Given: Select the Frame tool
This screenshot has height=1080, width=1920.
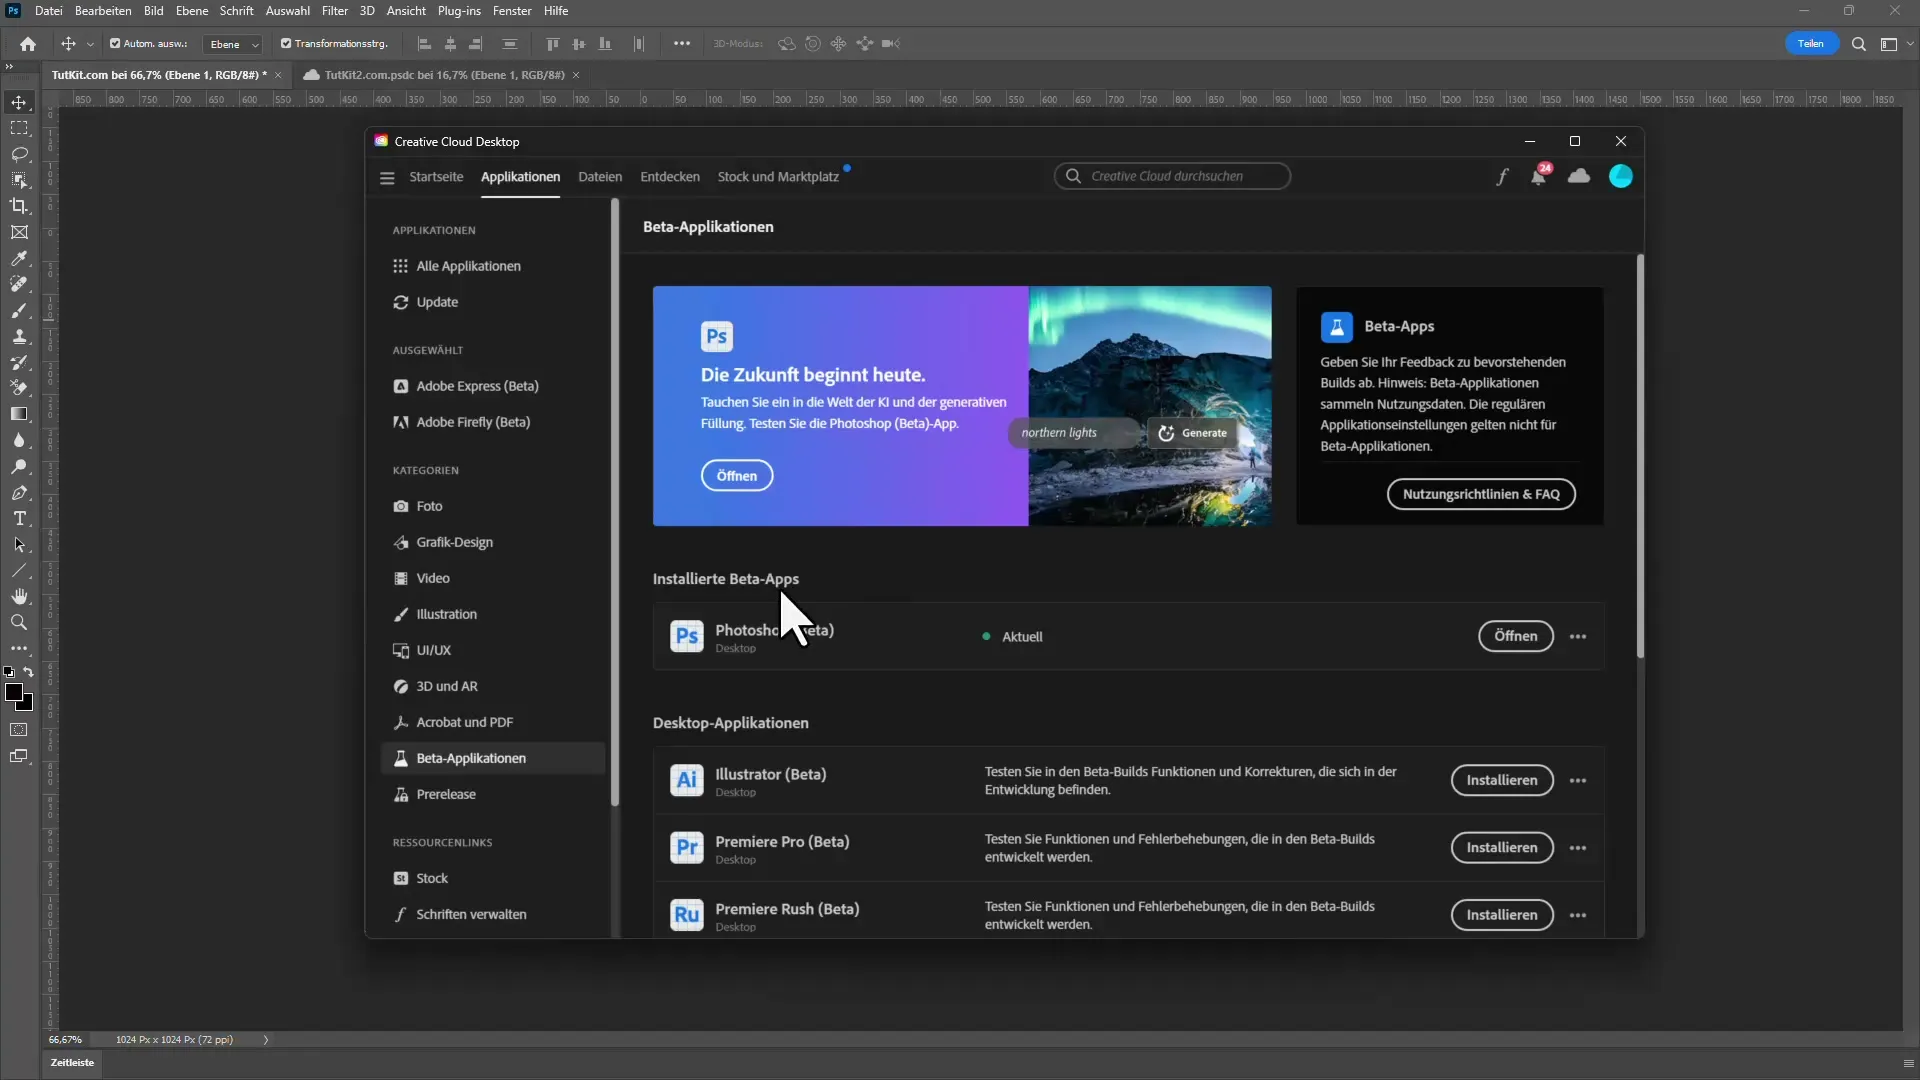Looking at the screenshot, I should pyautogui.click(x=19, y=232).
